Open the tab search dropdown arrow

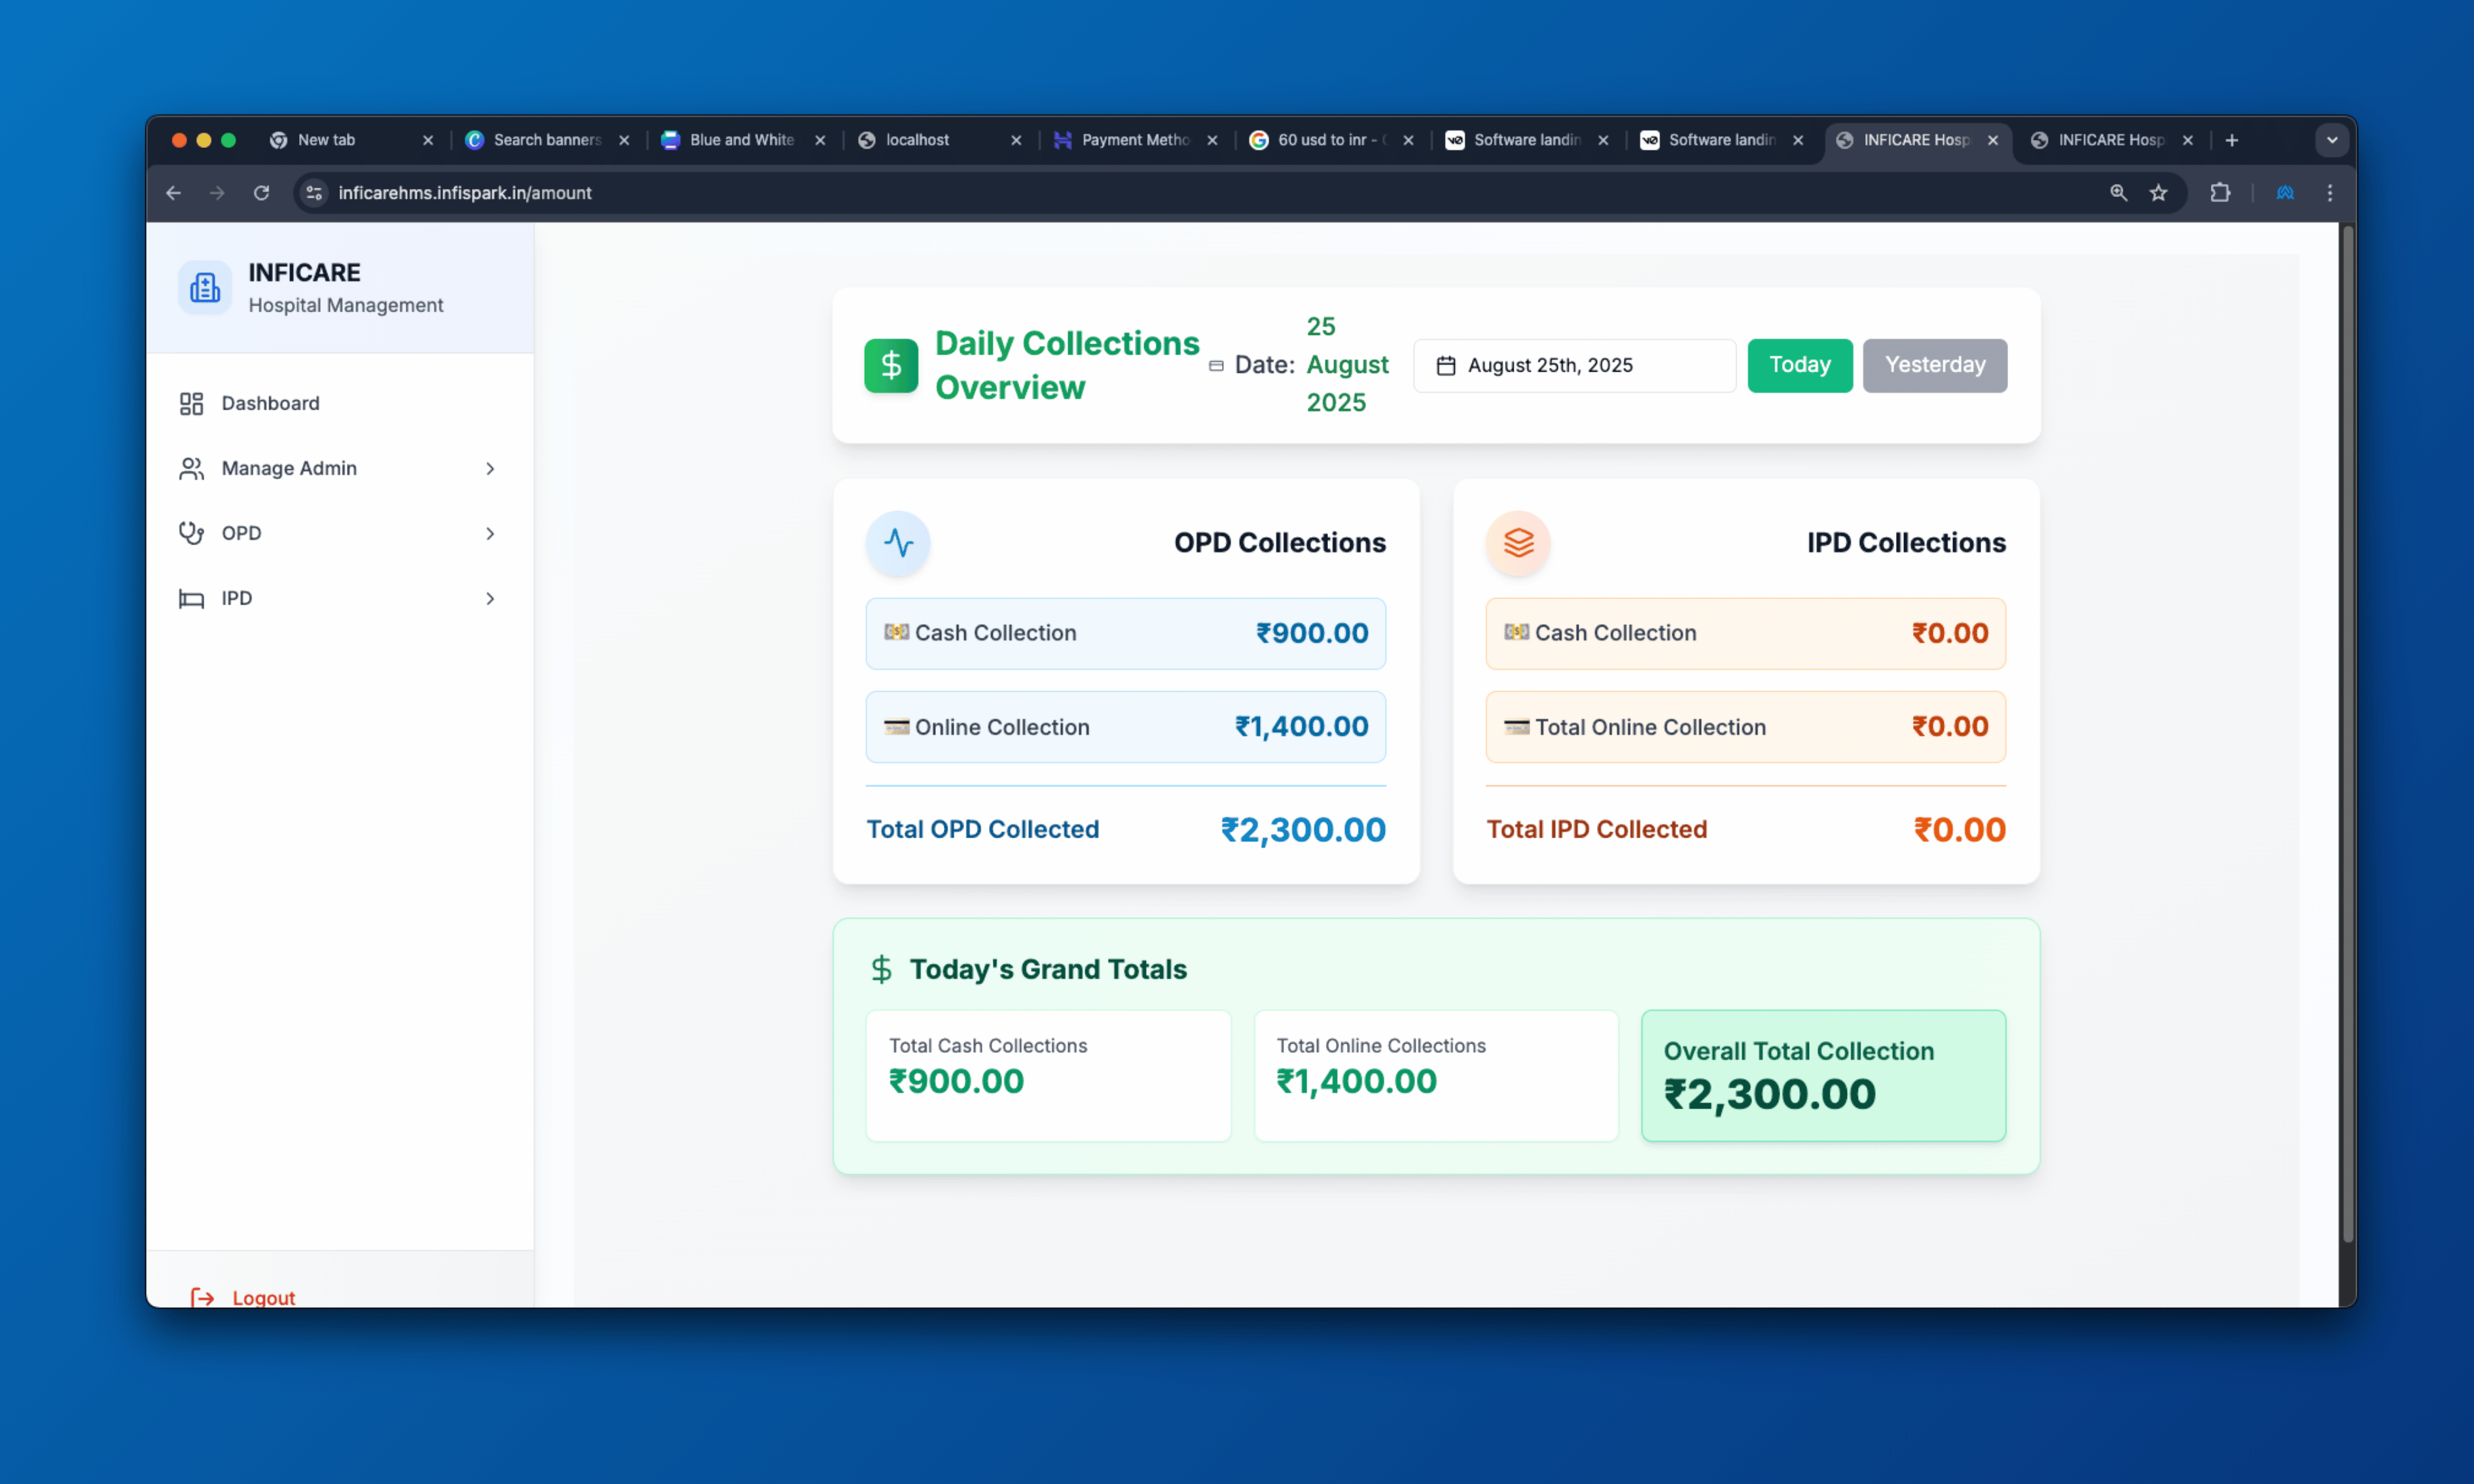2331,140
